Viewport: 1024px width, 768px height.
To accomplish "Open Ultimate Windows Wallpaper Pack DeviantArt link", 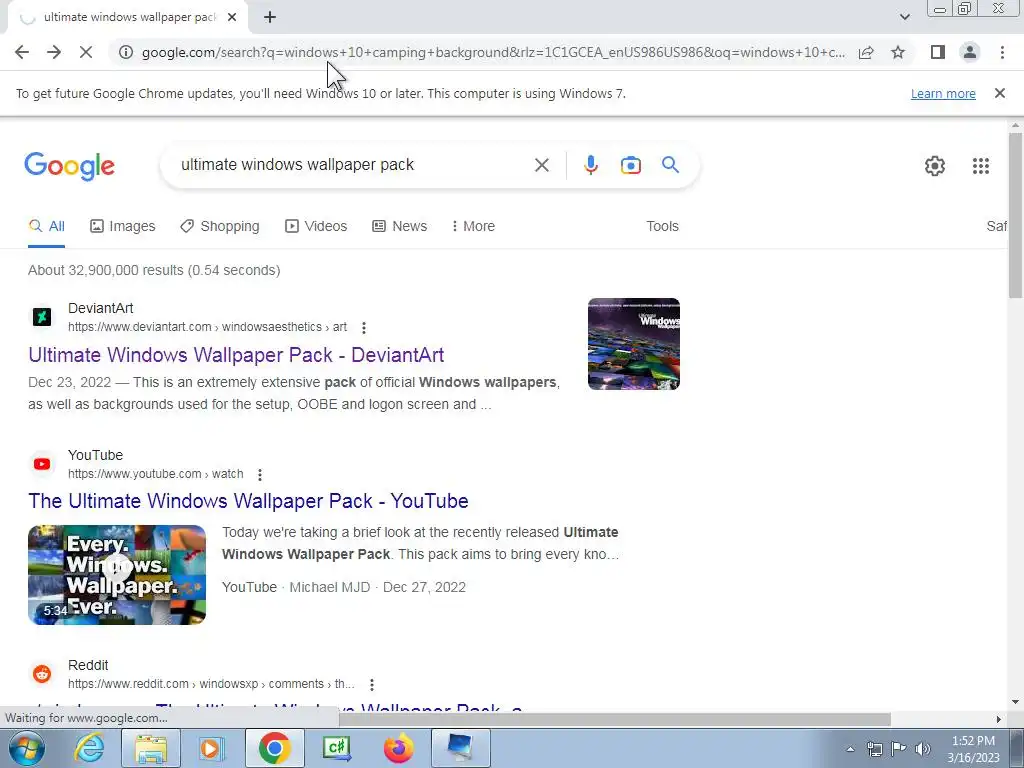I will point(236,355).
